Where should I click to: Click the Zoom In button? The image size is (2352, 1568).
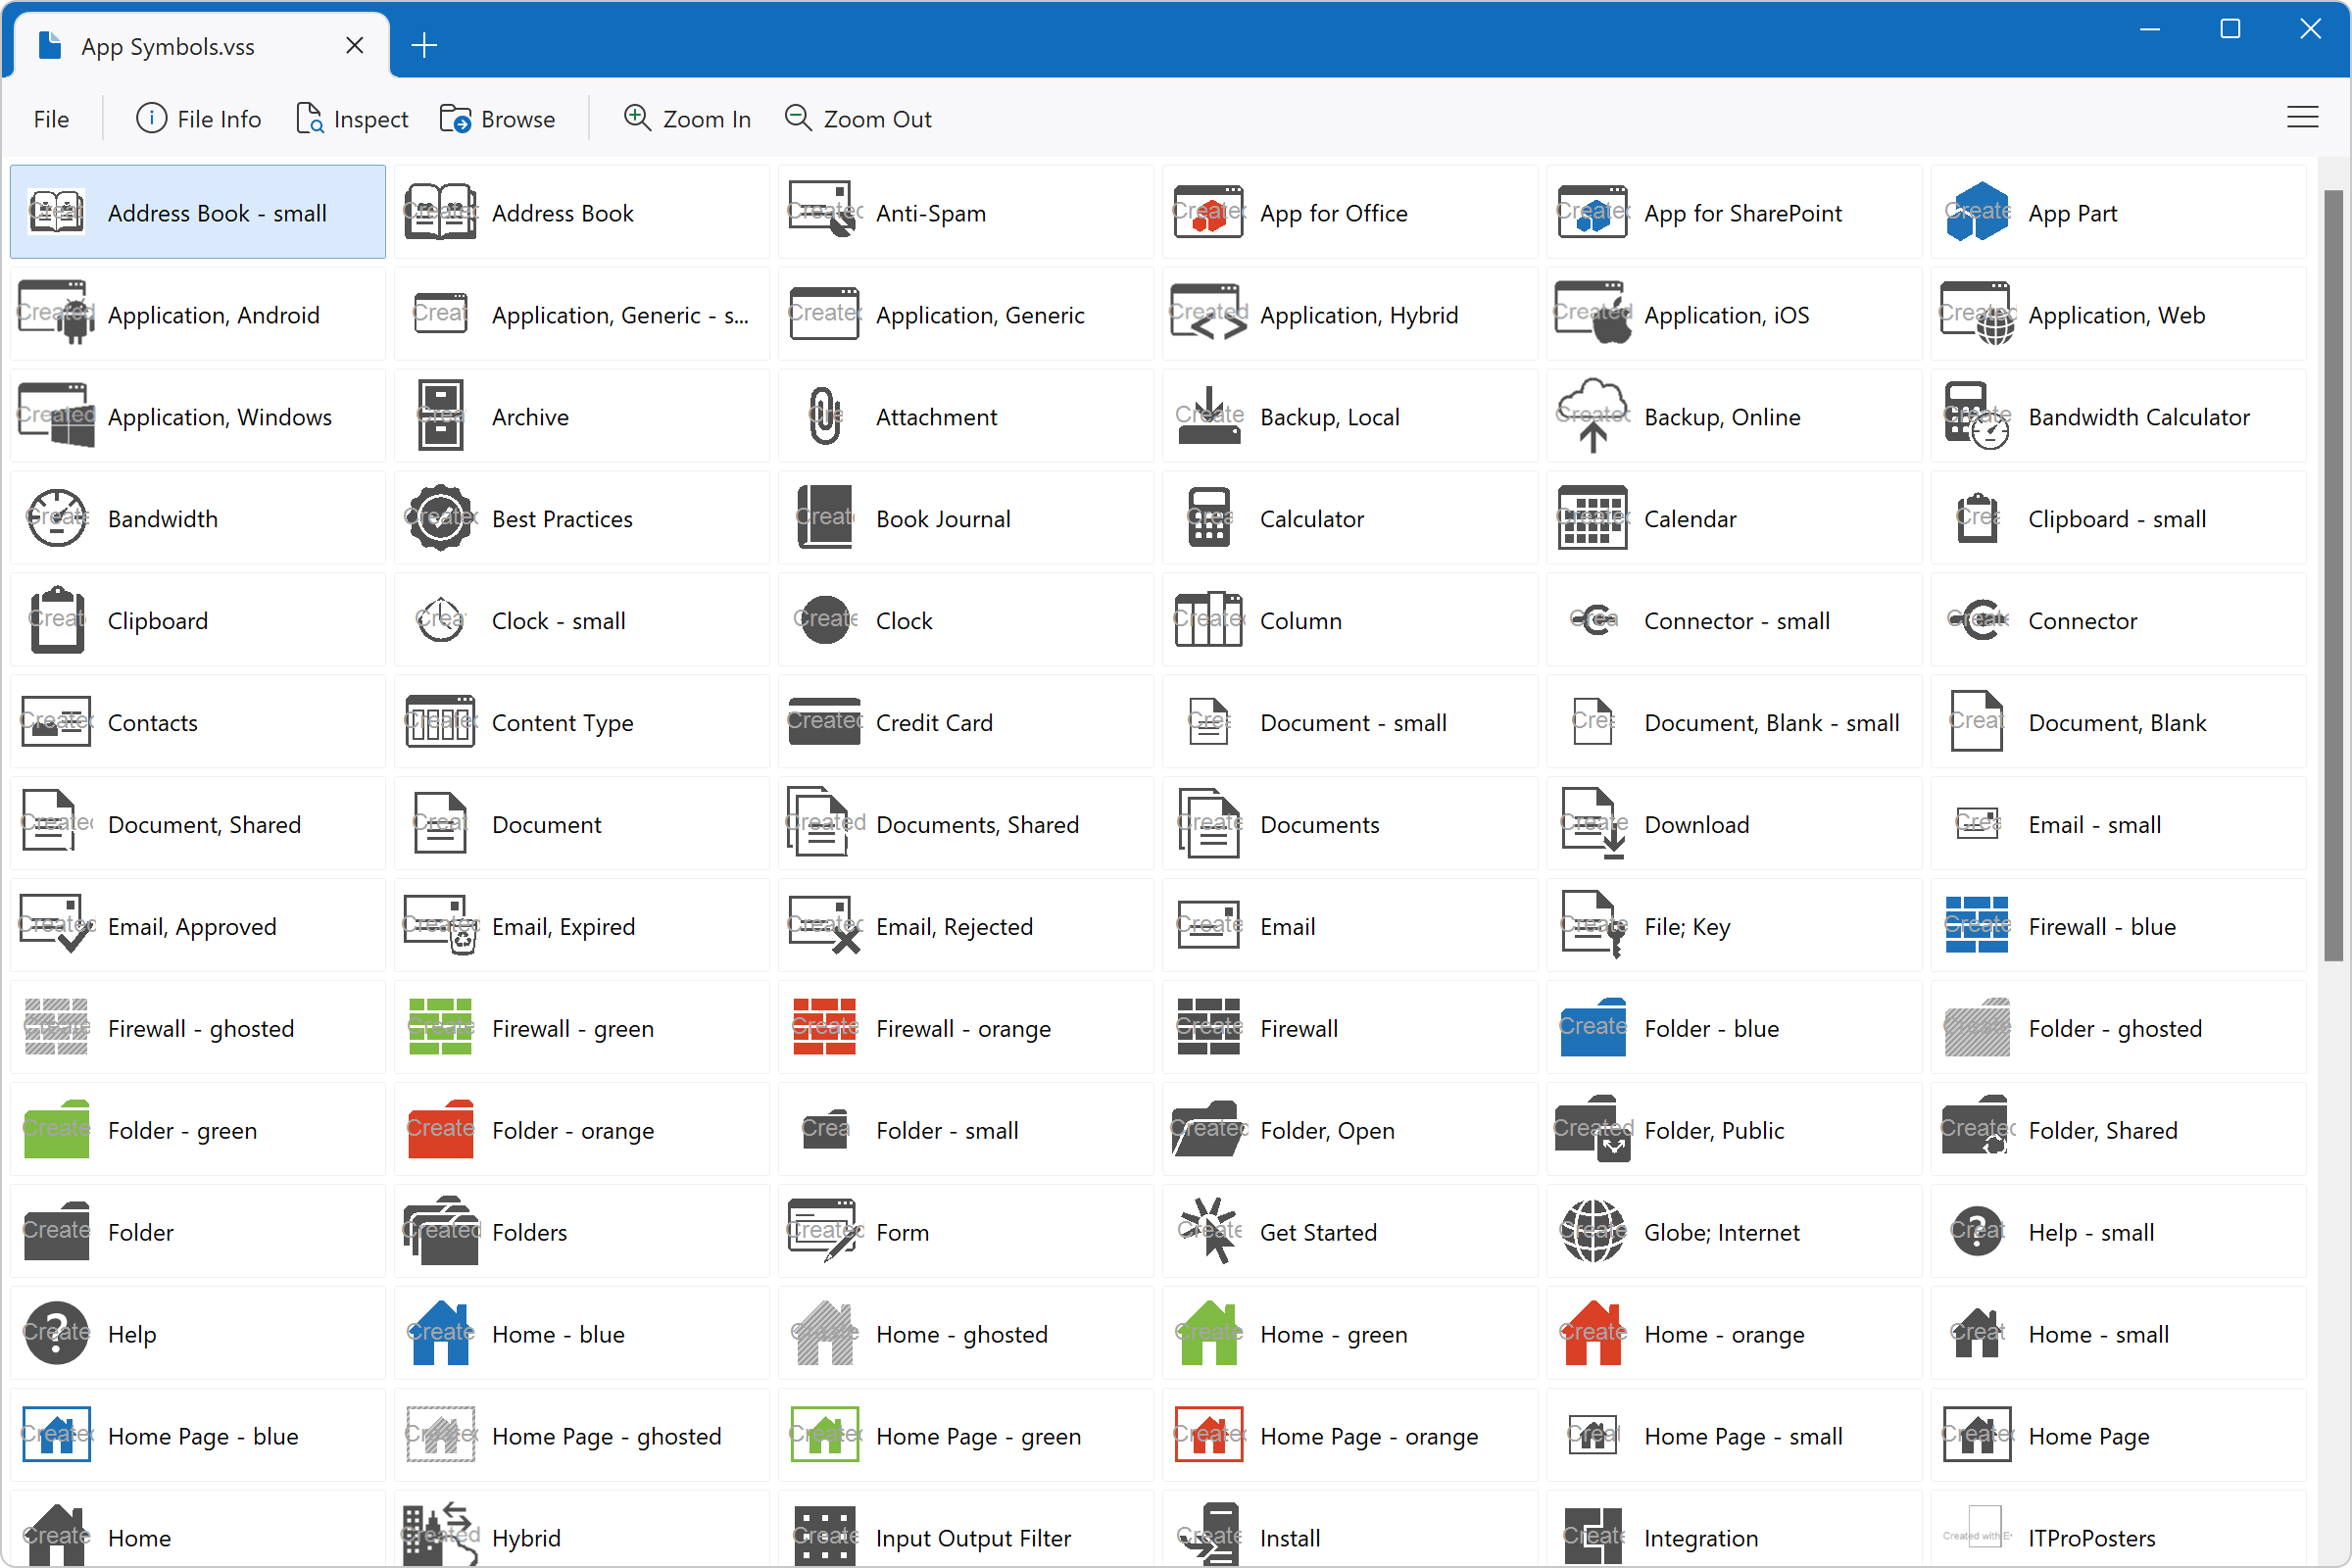687,118
